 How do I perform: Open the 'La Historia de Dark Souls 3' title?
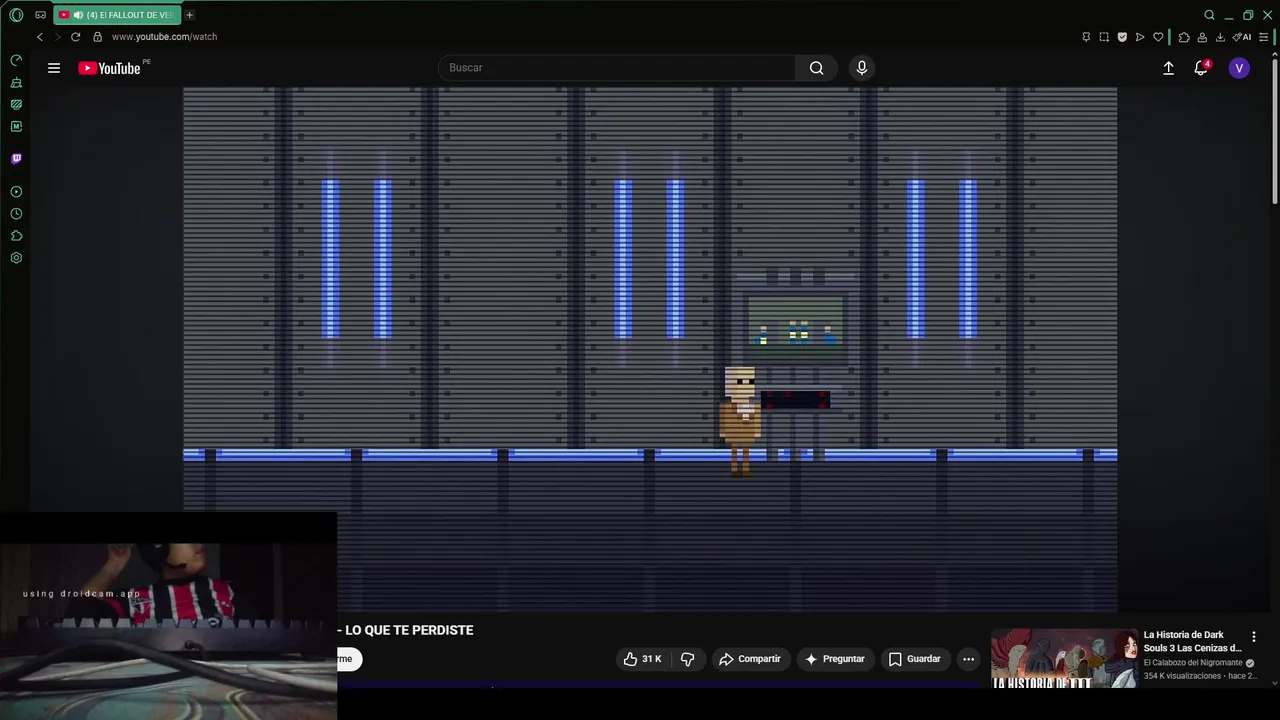pos(1192,641)
